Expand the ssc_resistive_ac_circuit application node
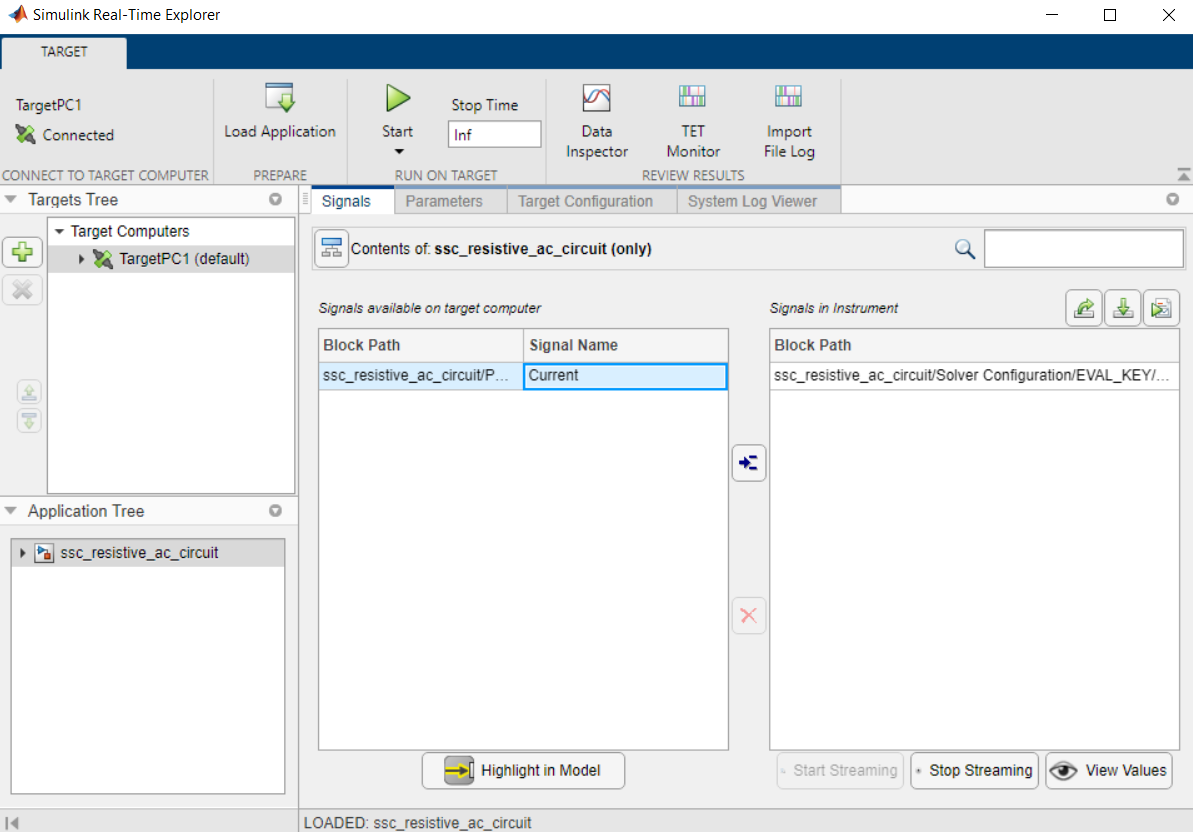The image size is (1193, 832). click(x=22, y=552)
